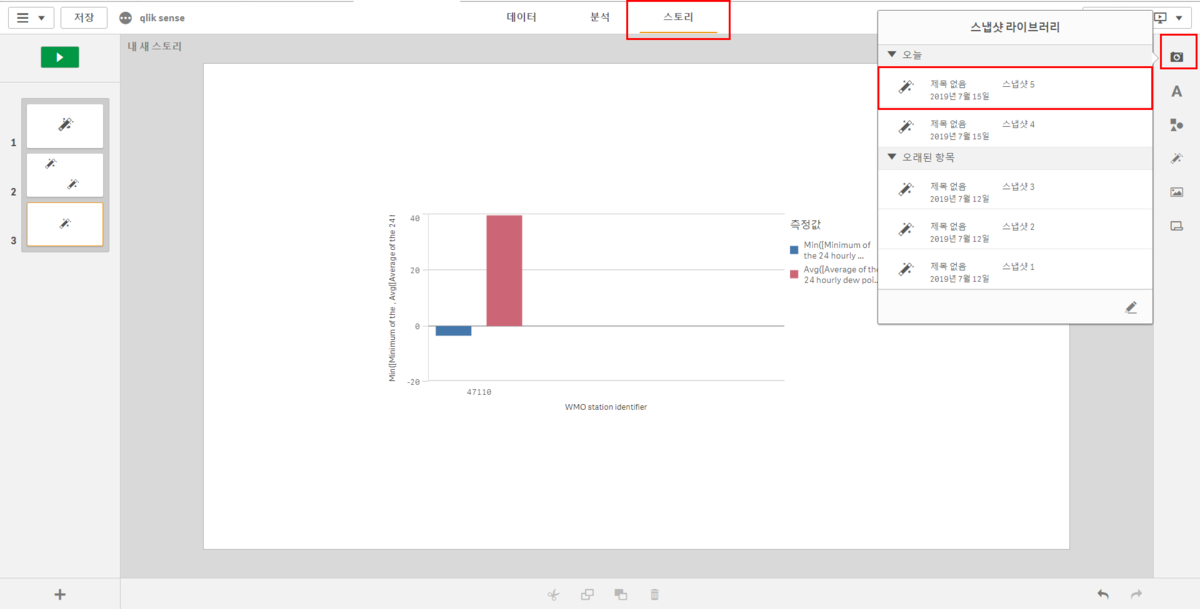The height and width of the screenshot is (609, 1200).
Task: Select slide 2 thumbnail in left panel
Action: [x=65, y=175]
